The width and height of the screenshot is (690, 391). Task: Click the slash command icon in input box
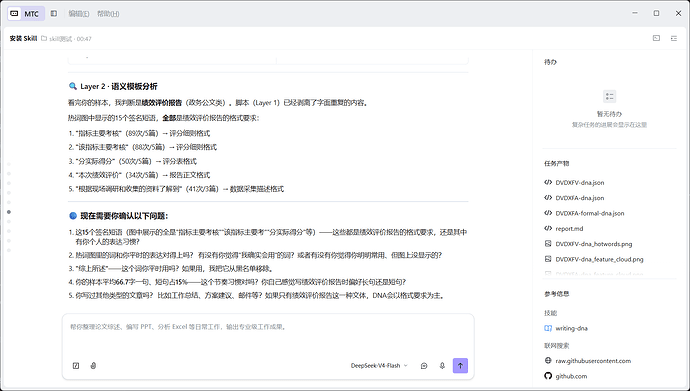76,365
